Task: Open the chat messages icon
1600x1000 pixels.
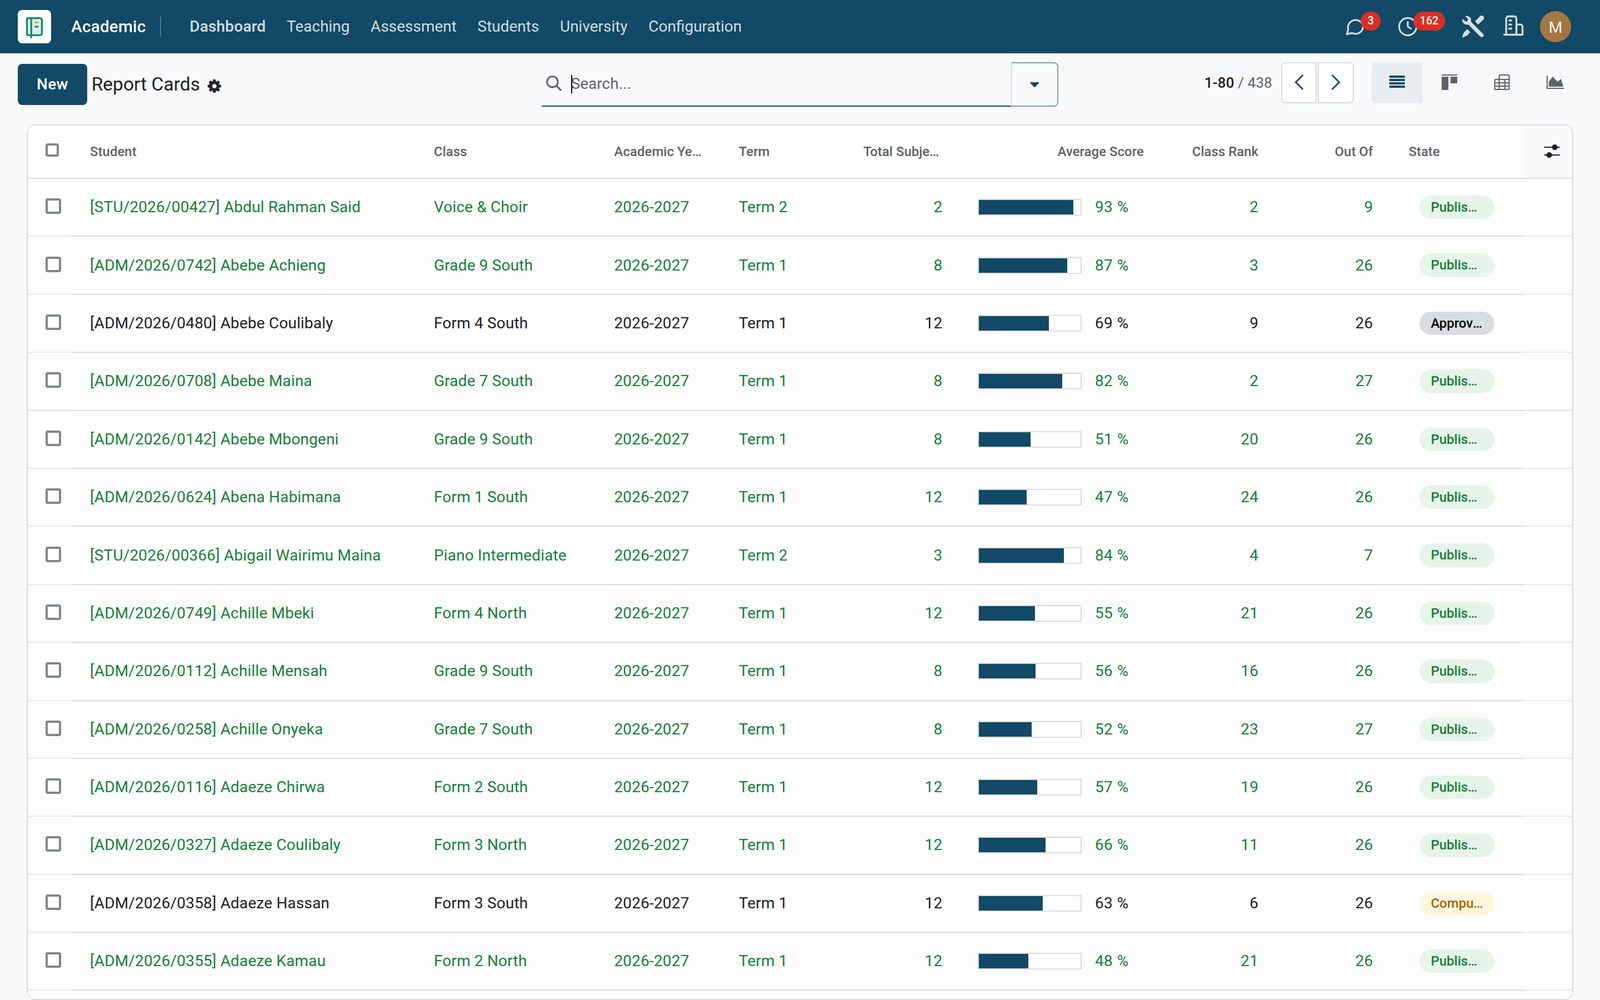Action: pos(1355,27)
